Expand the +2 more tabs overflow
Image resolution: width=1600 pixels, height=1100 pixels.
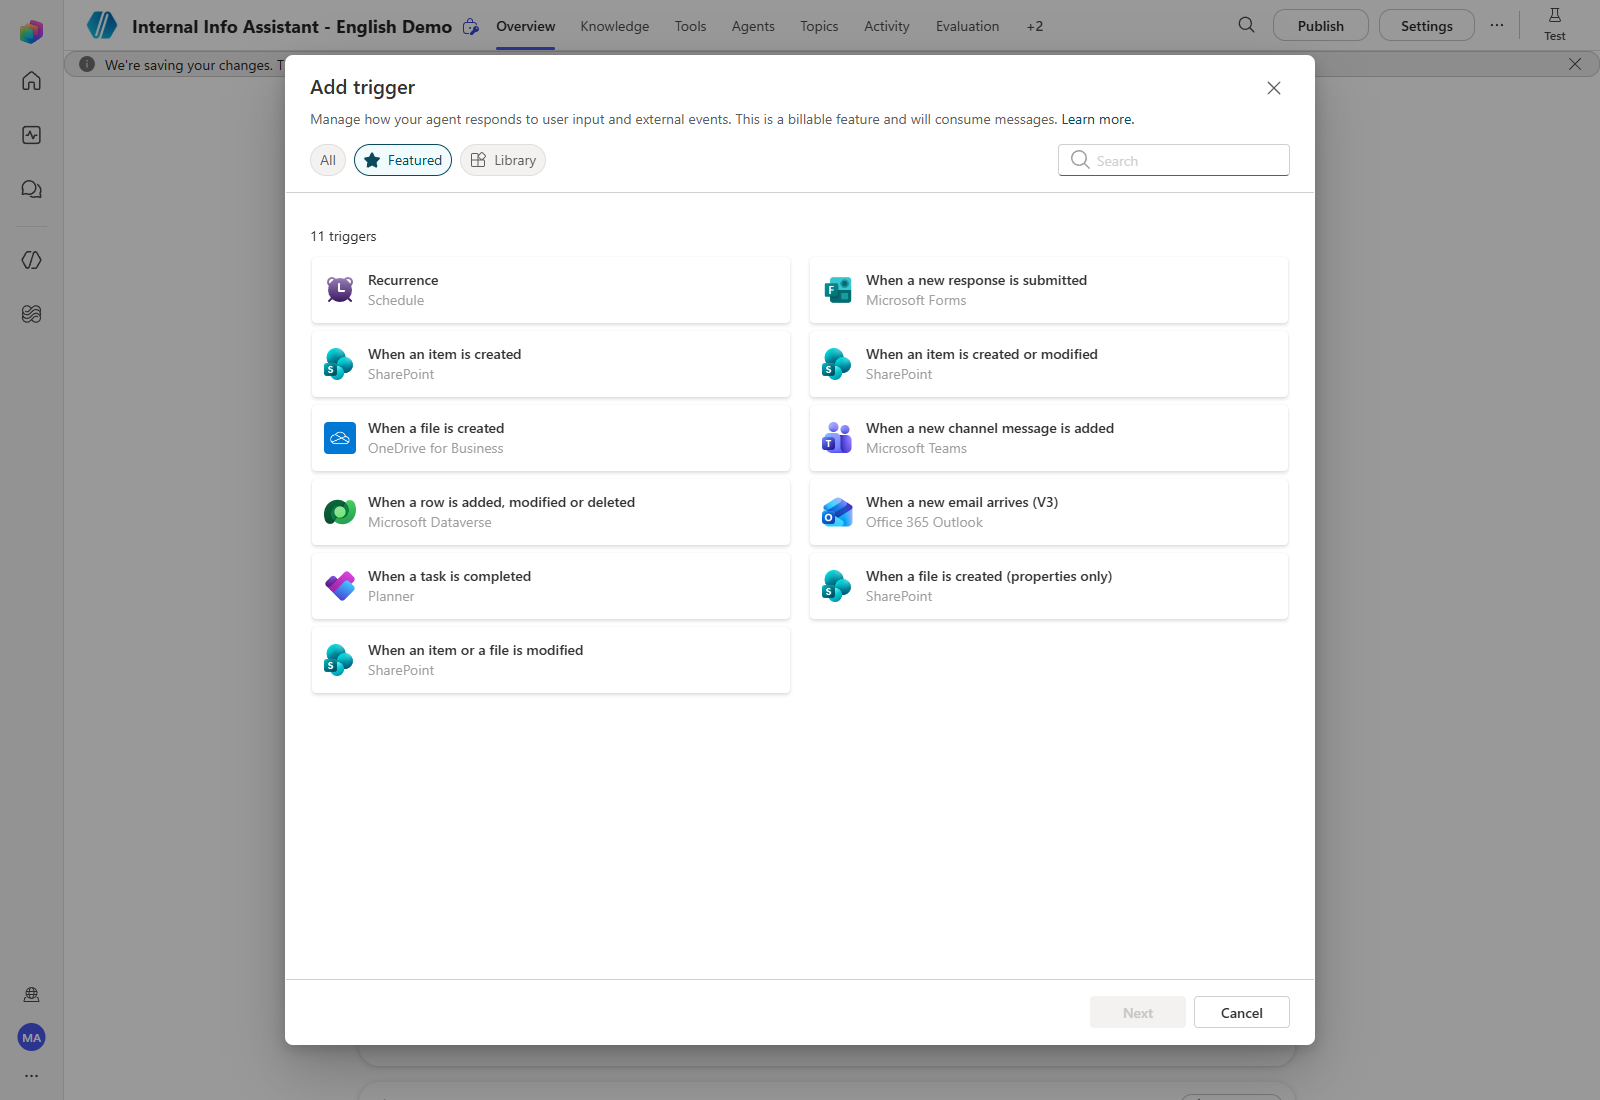click(x=1035, y=26)
